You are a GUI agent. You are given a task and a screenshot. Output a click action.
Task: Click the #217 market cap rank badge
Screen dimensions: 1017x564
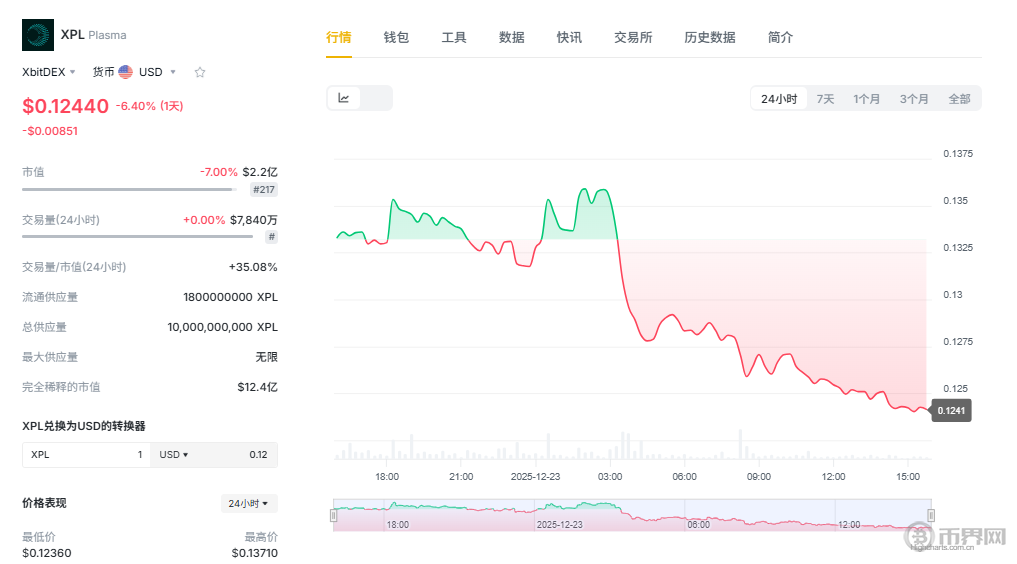[x=264, y=189]
